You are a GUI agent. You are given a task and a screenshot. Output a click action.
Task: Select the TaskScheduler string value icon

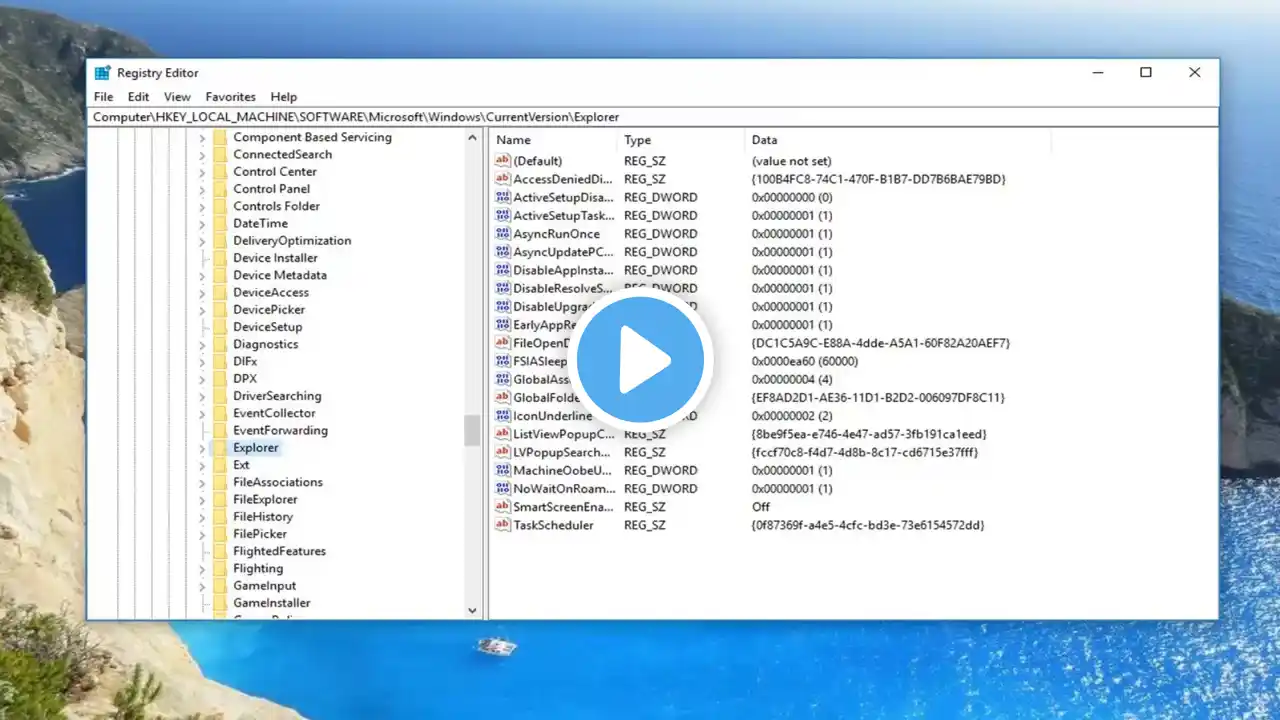503,525
